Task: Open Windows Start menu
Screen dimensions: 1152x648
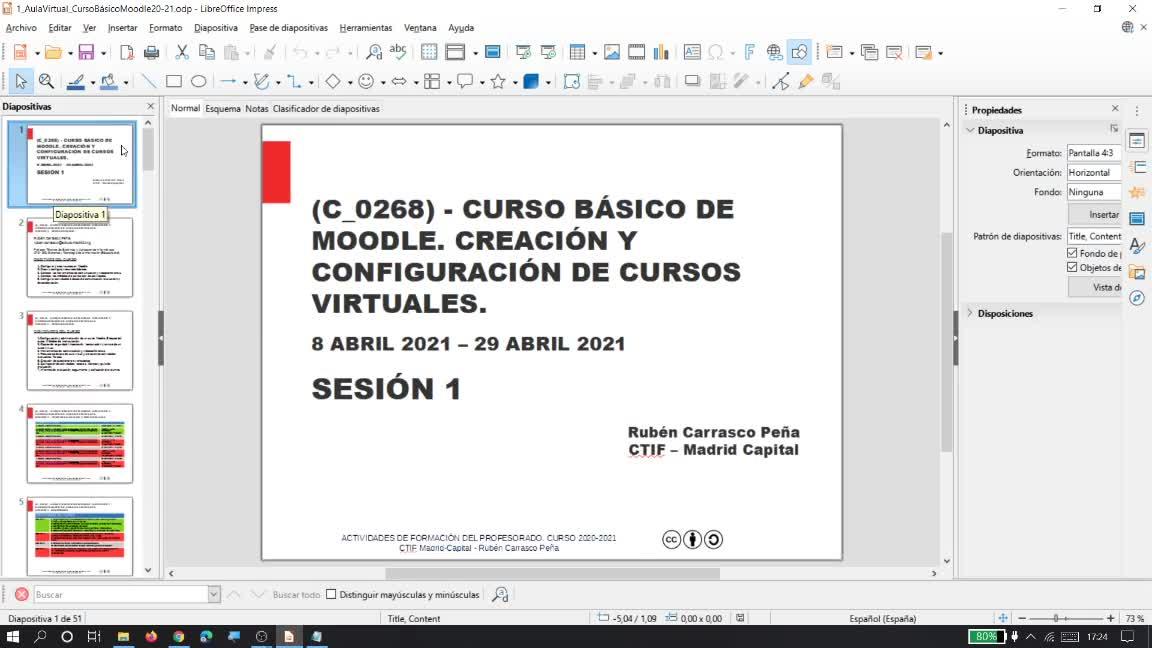Action: tap(12, 636)
